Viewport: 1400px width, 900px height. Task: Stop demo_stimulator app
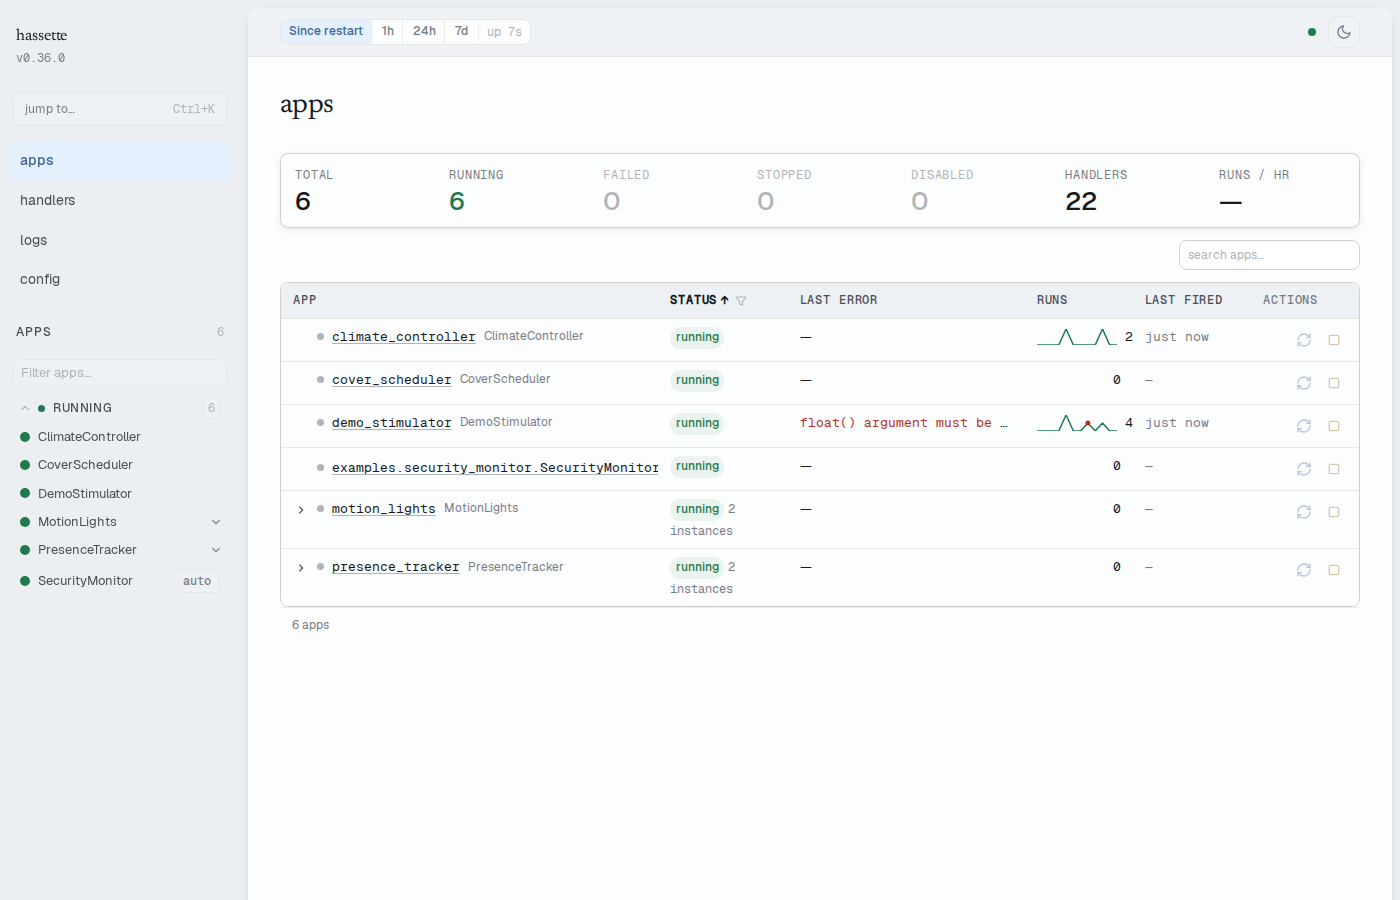pos(1334,426)
